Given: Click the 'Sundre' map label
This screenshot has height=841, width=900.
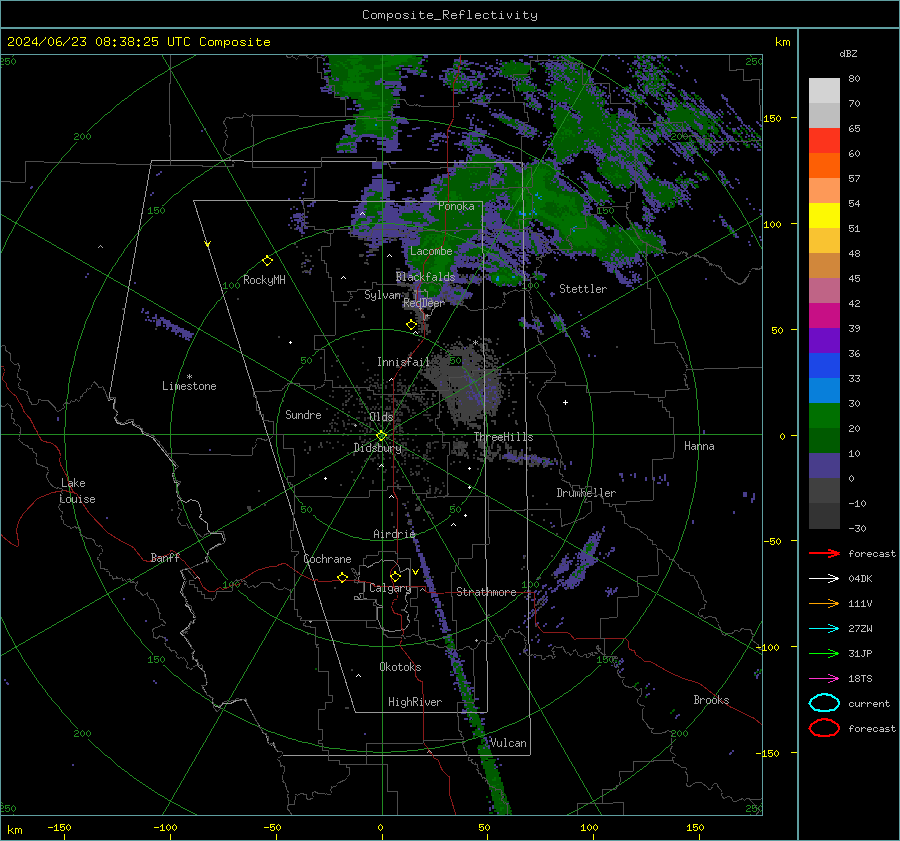Looking at the screenshot, I should coord(303,414).
